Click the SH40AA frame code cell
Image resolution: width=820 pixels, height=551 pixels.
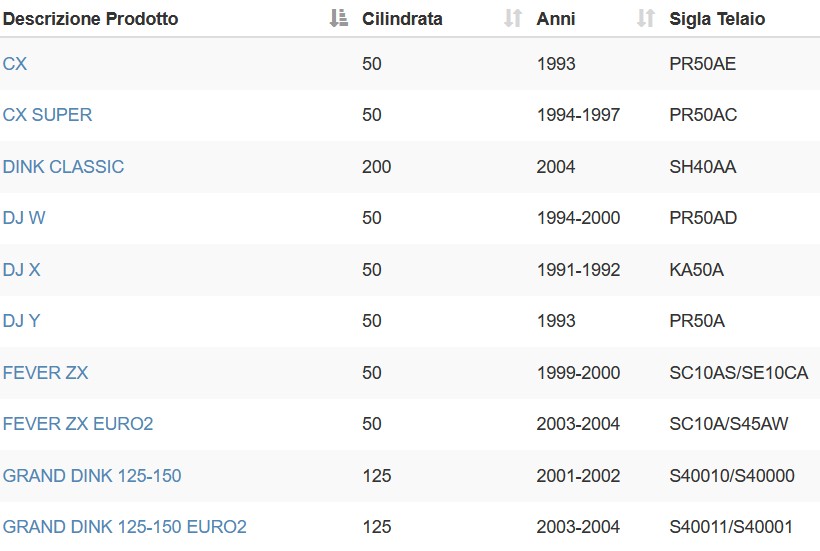pos(703,167)
